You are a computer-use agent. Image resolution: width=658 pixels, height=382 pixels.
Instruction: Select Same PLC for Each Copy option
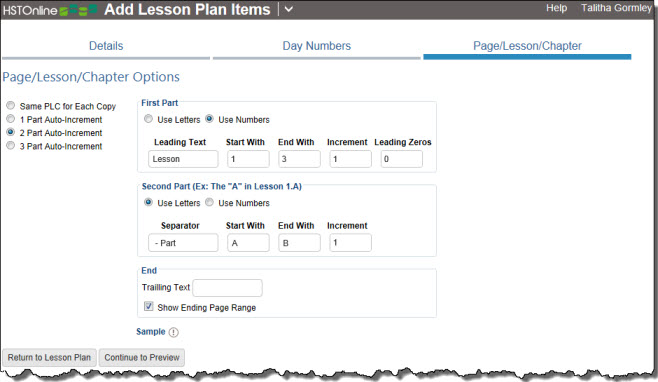click(x=10, y=106)
